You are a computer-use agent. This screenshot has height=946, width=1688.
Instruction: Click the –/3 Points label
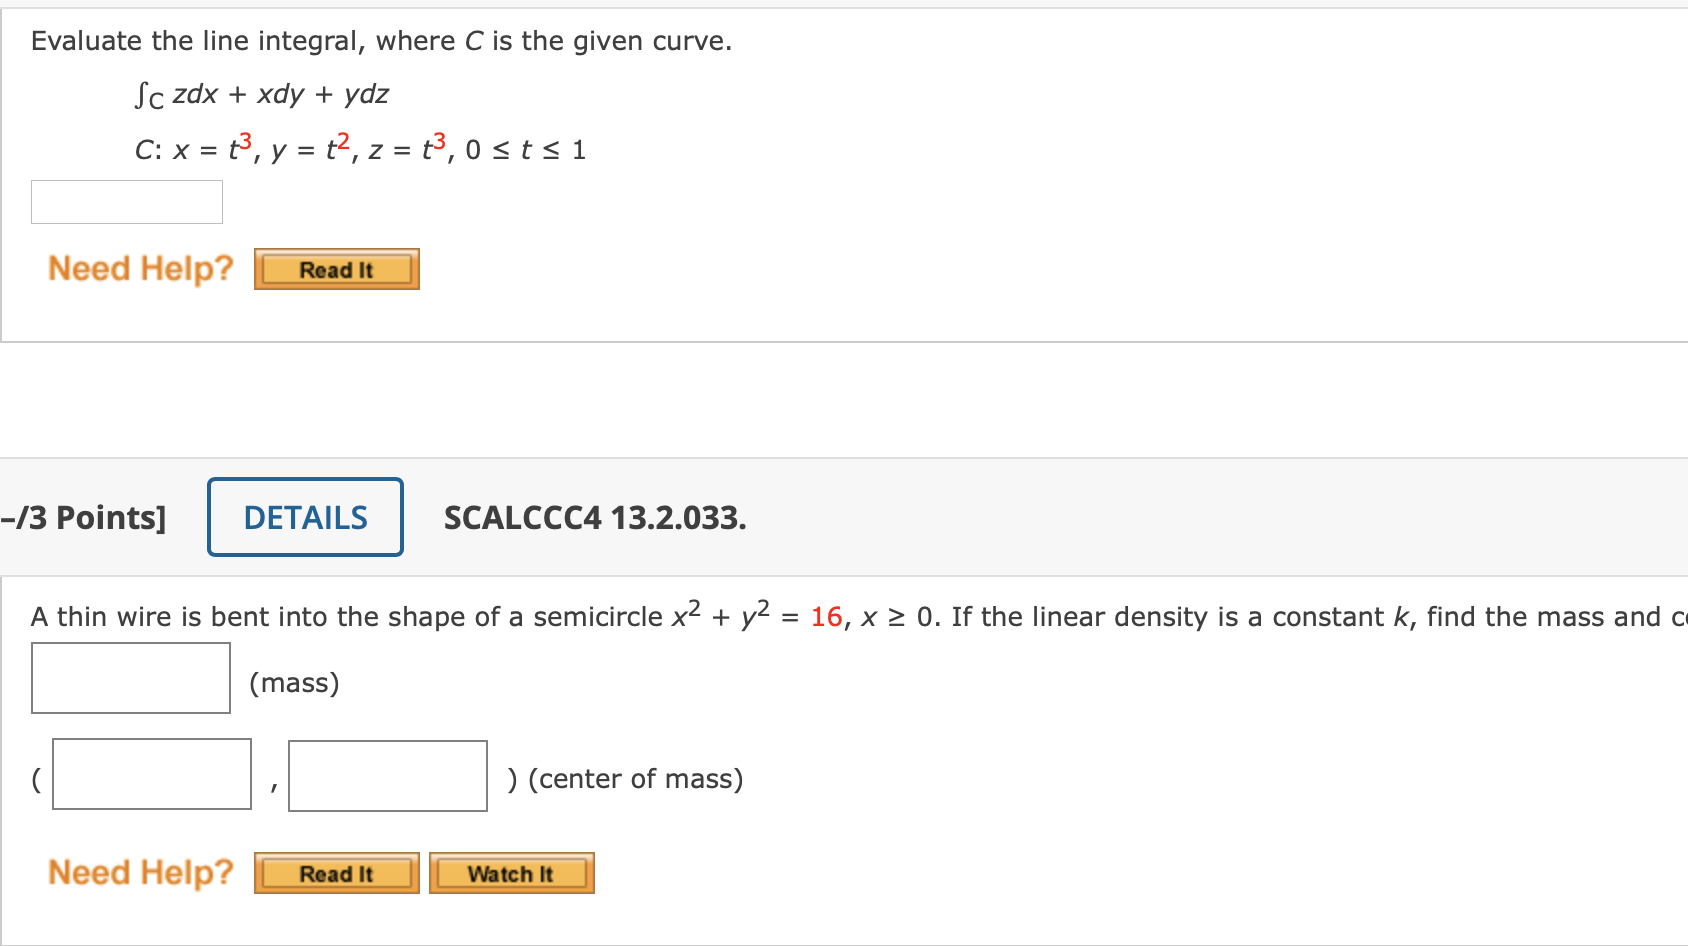(x=84, y=517)
